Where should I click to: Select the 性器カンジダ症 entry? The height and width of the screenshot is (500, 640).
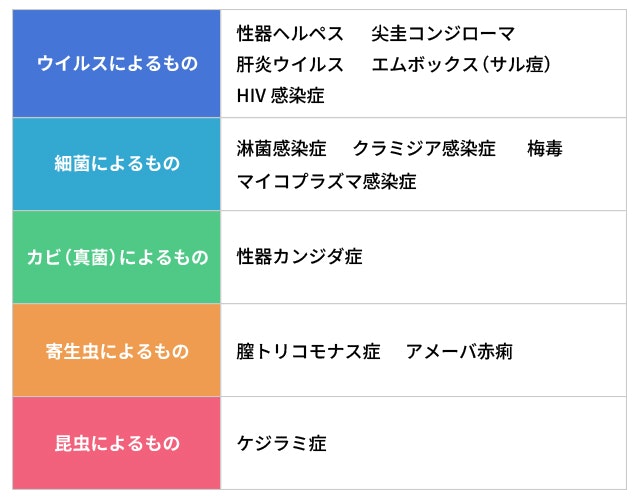tap(299, 257)
